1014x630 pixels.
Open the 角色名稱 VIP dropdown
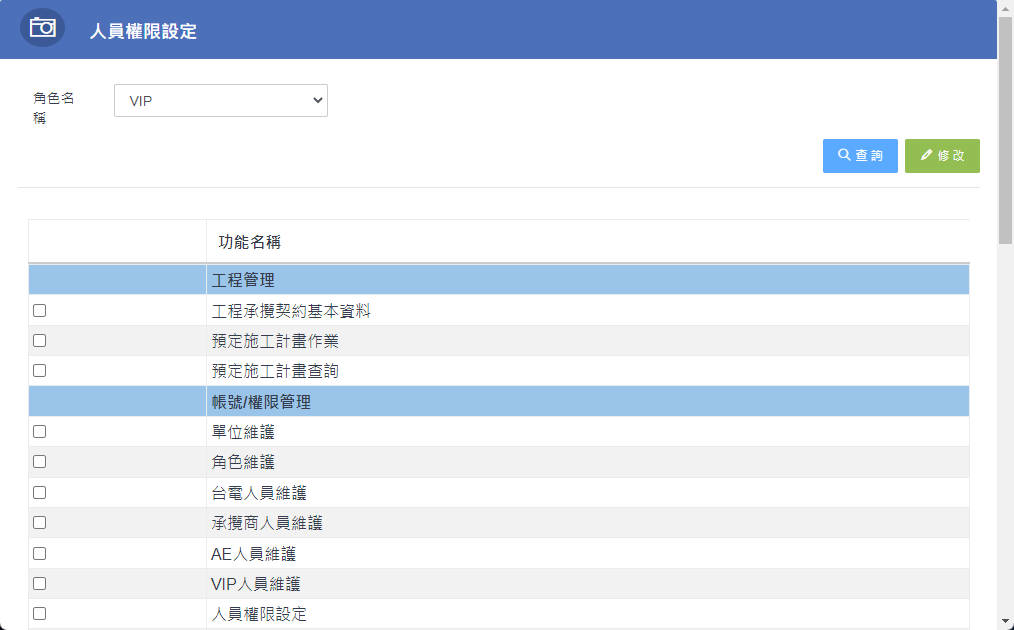[221, 100]
